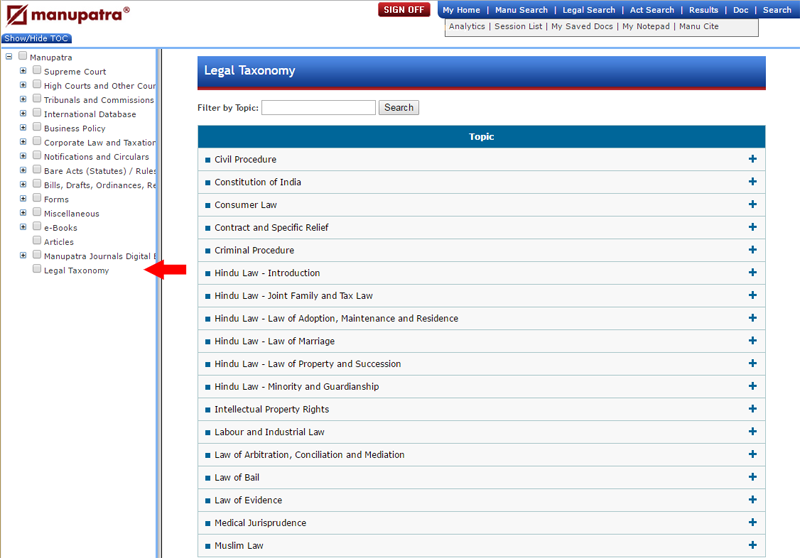Expand Hindu Law - Joint Family plus icon
The height and width of the screenshot is (558, 800).
(753, 295)
